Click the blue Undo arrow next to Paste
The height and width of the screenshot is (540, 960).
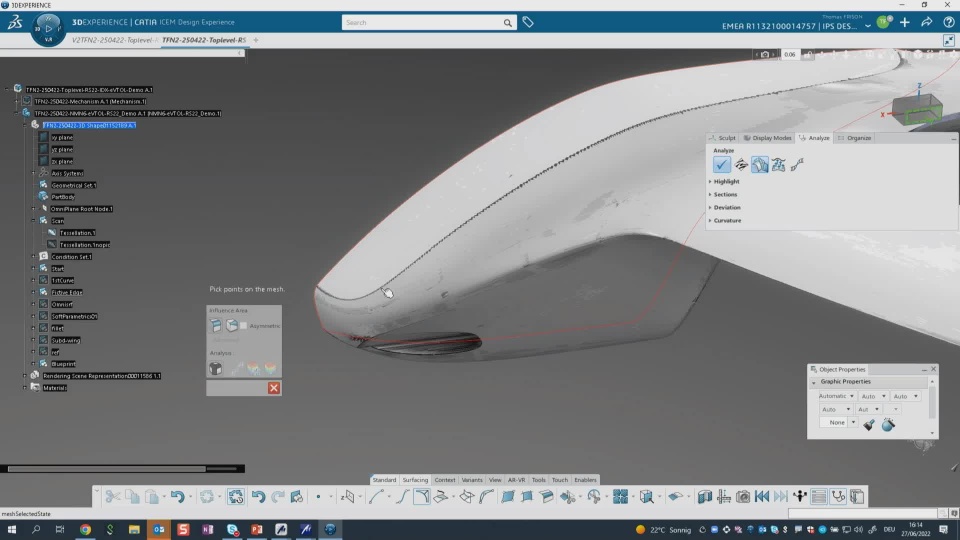(178, 497)
